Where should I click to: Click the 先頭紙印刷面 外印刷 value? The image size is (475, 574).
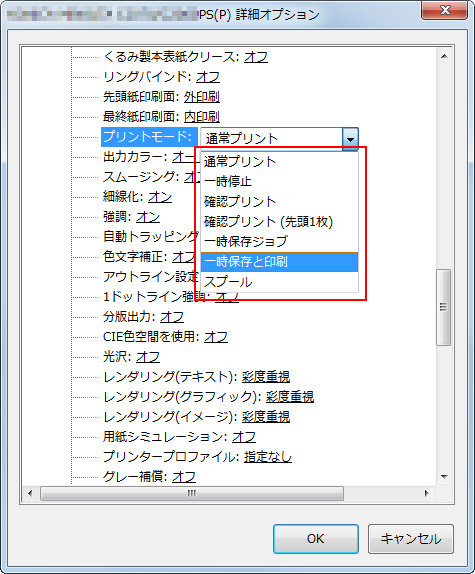pyautogui.click(x=202, y=97)
